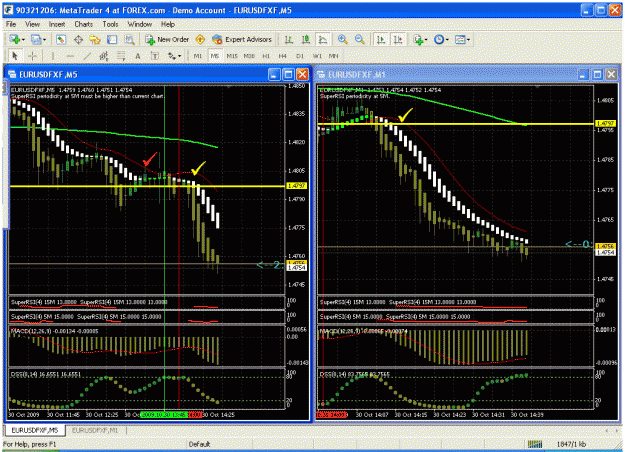Screen dimensions: 625x452
Task: Click connection status bars icon in status bar
Action: (x=535, y=444)
